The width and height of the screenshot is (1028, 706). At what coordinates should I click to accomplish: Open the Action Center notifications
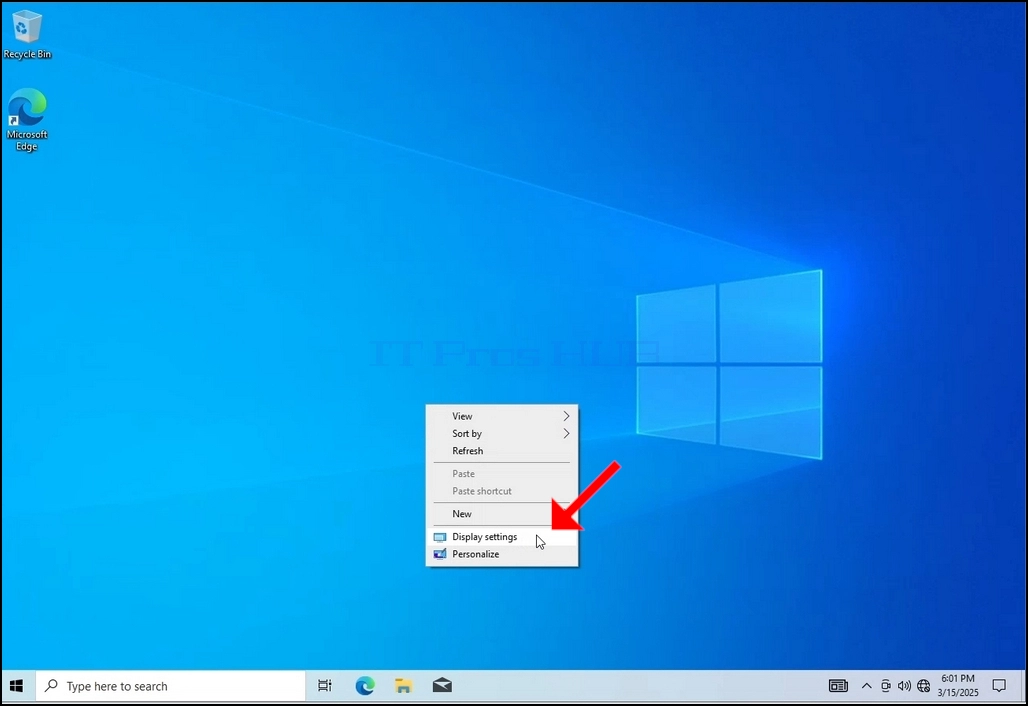[x=999, y=686]
